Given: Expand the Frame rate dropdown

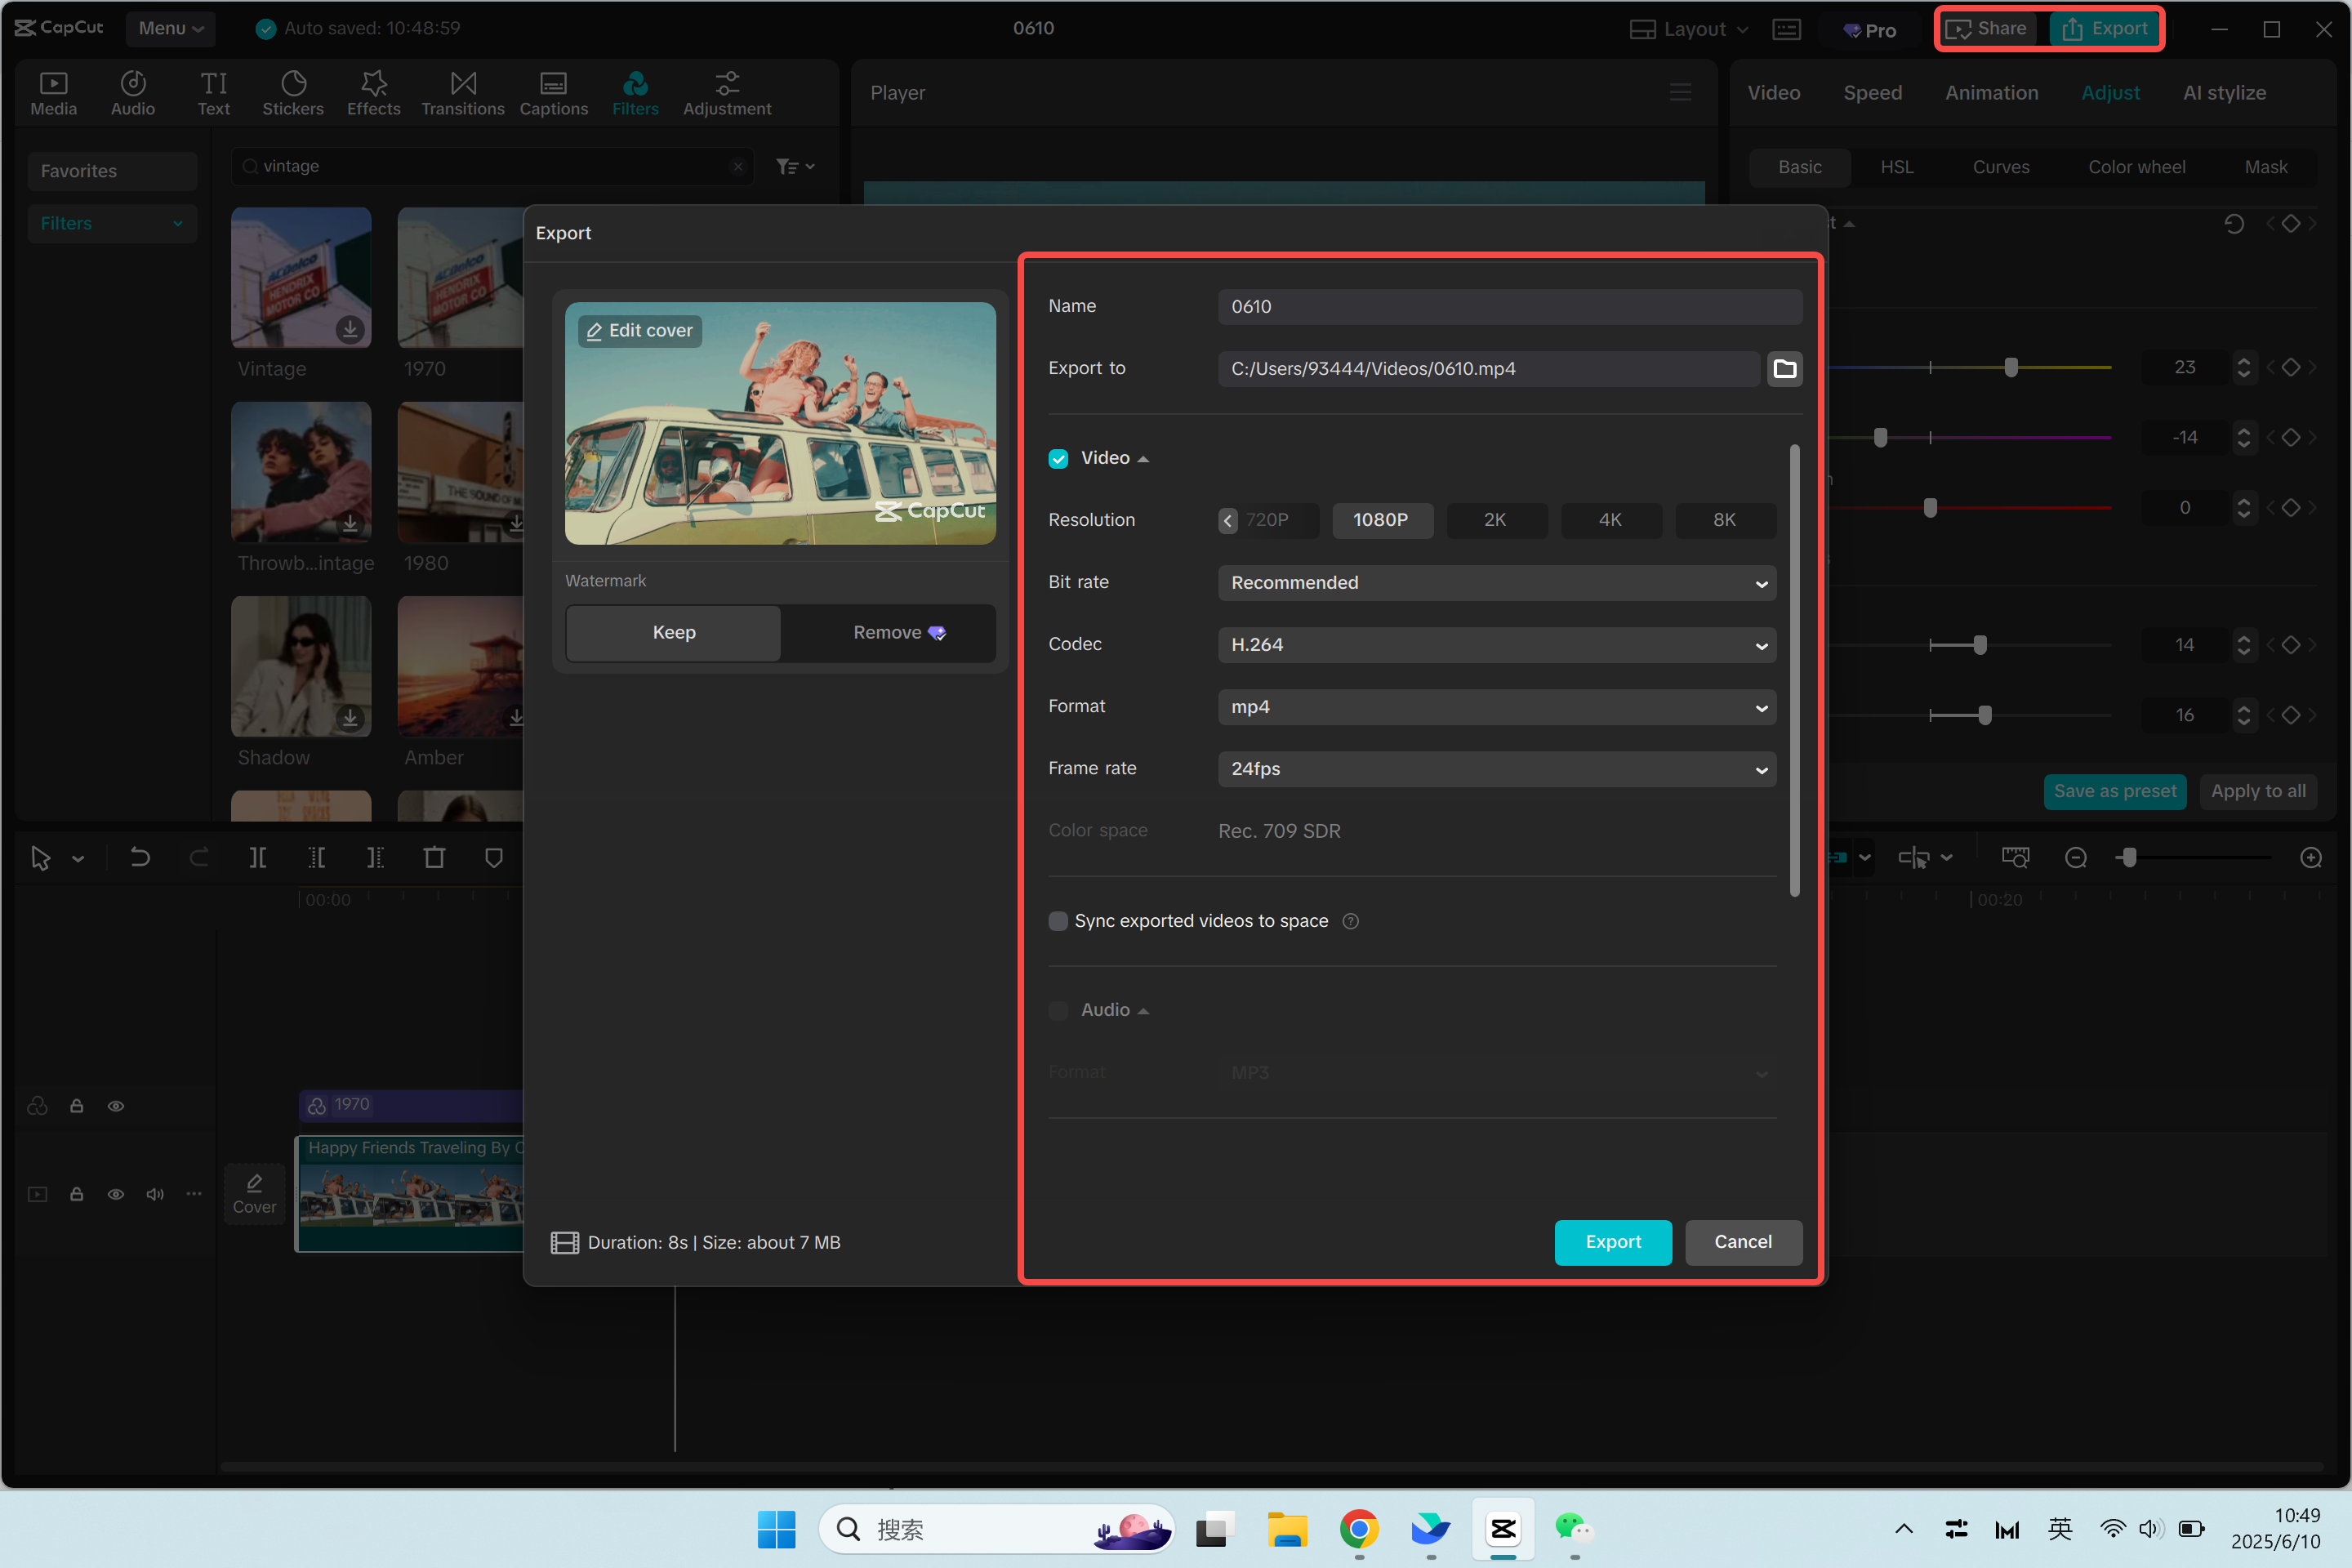Looking at the screenshot, I should coord(1494,769).
